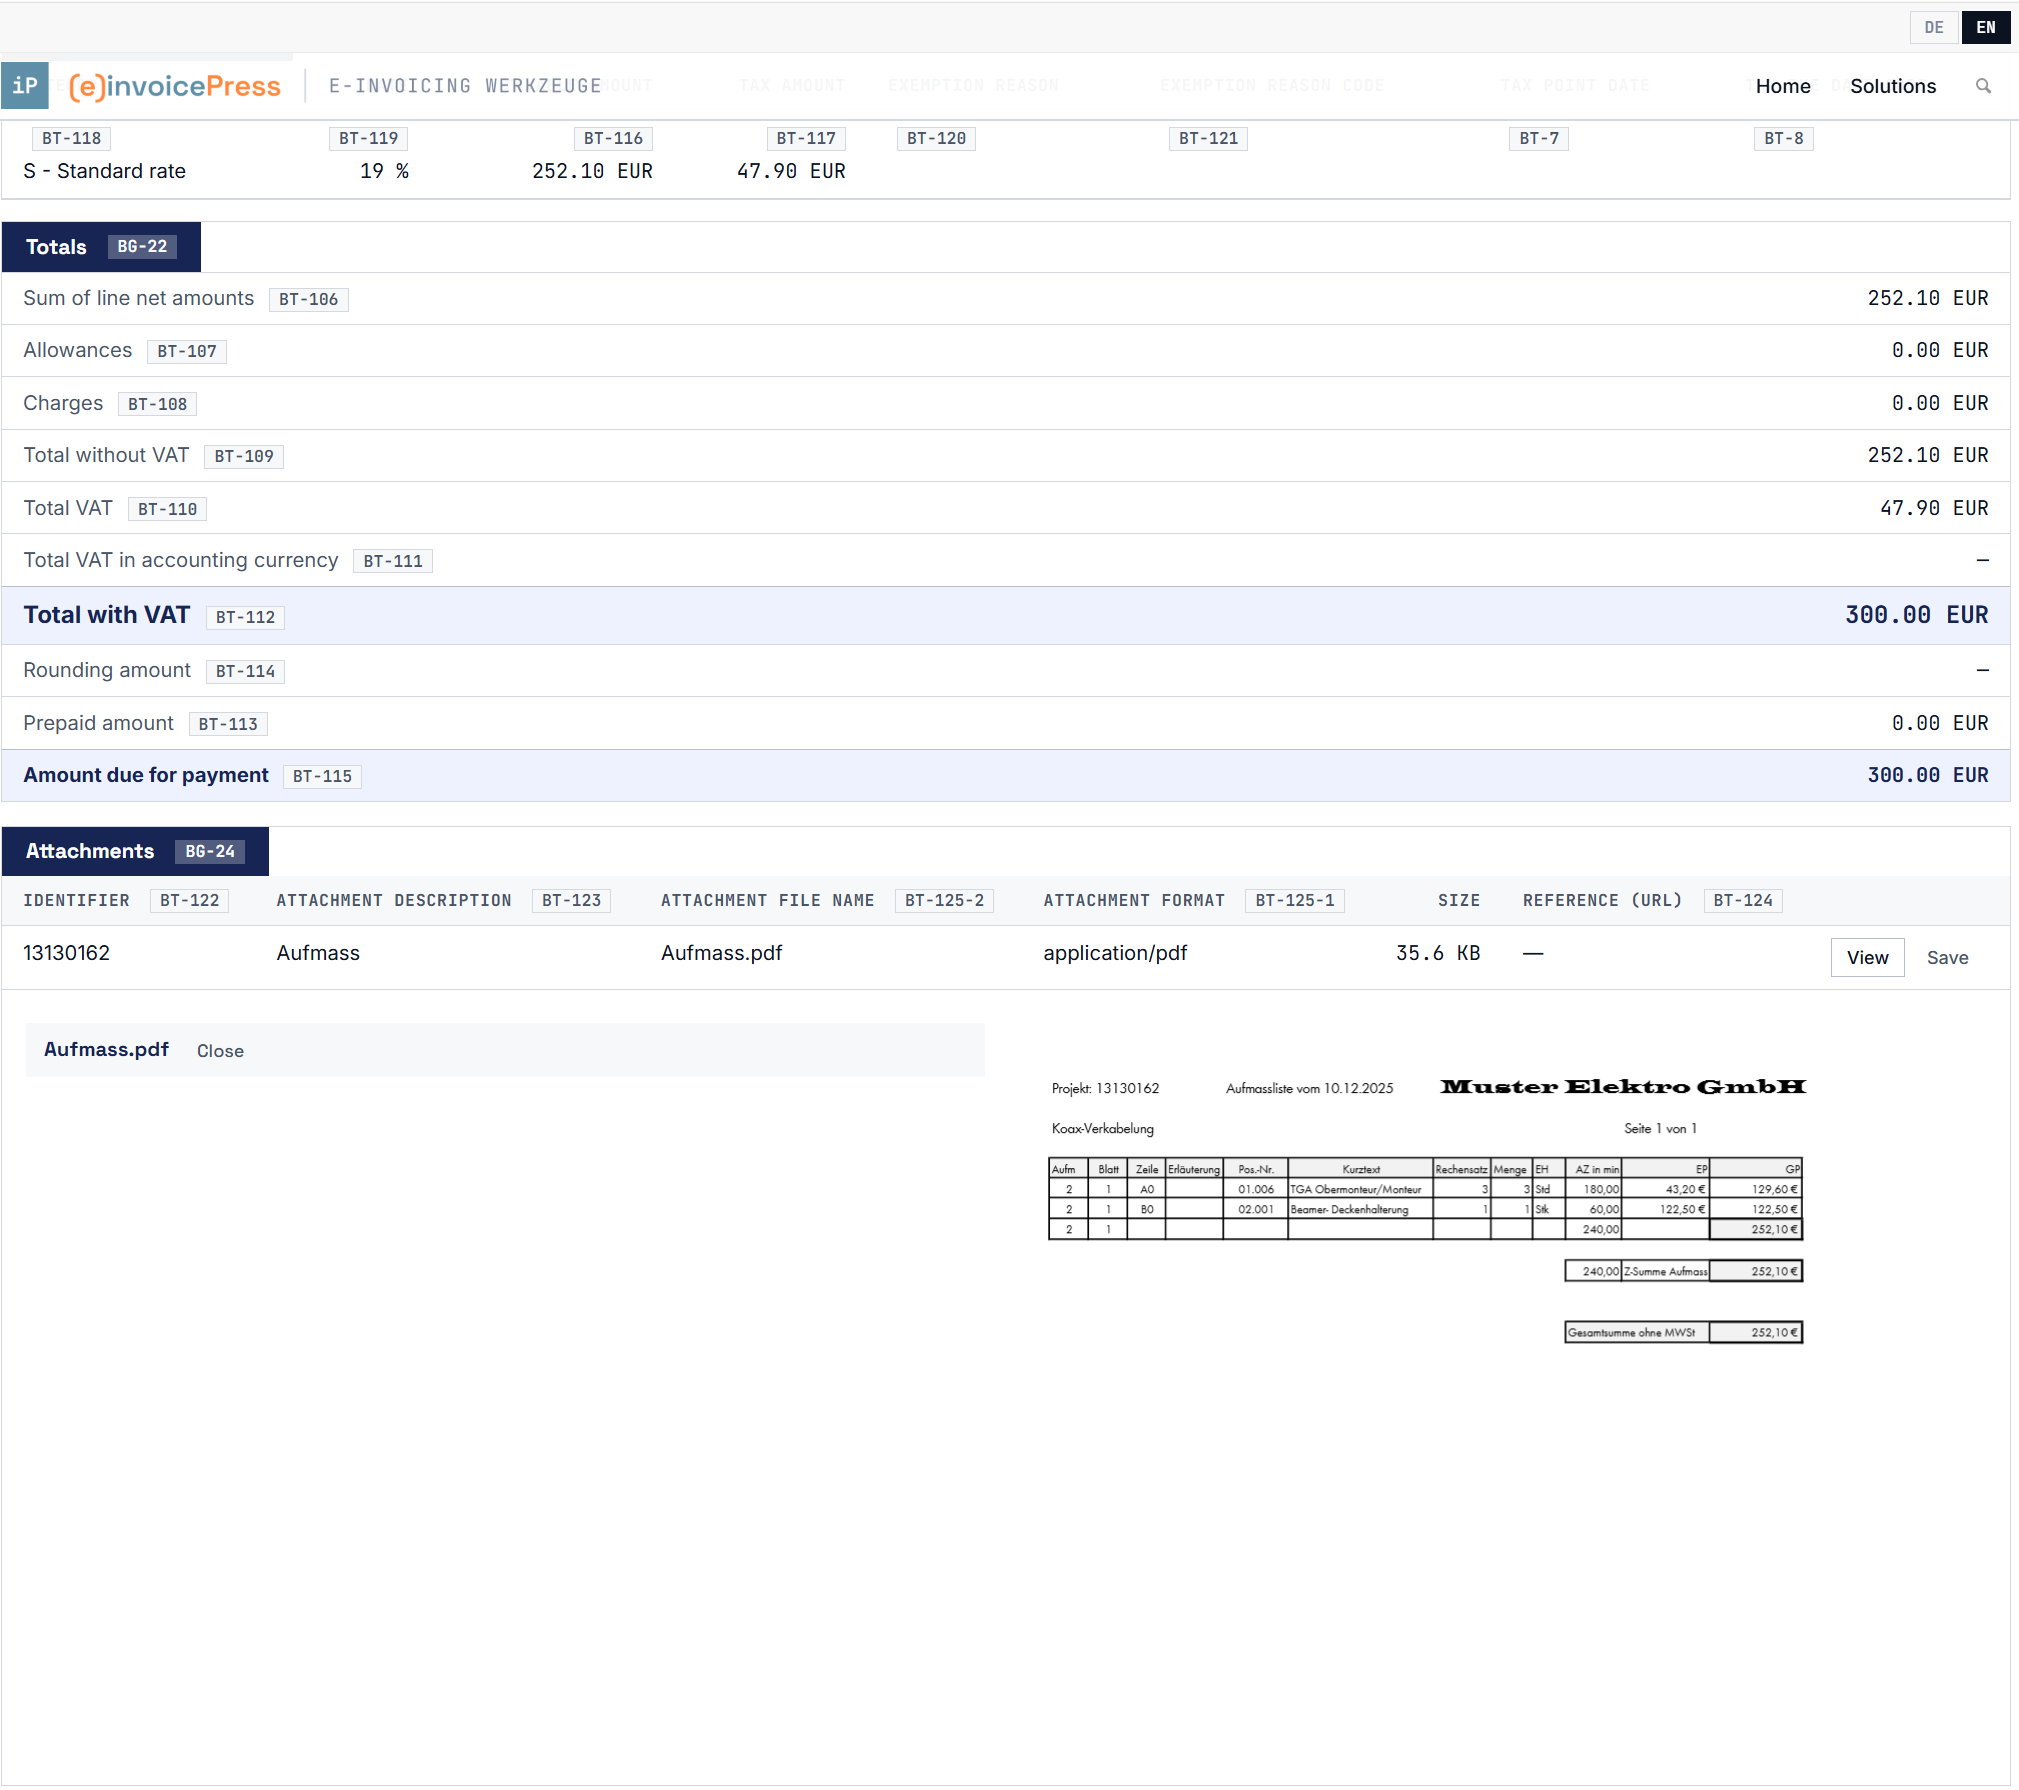Viewport: 2019px width, 1790px height.
Task: View the Aufmass.pdf attachment
Action: pyautogui.click(x=1867, y=958)
